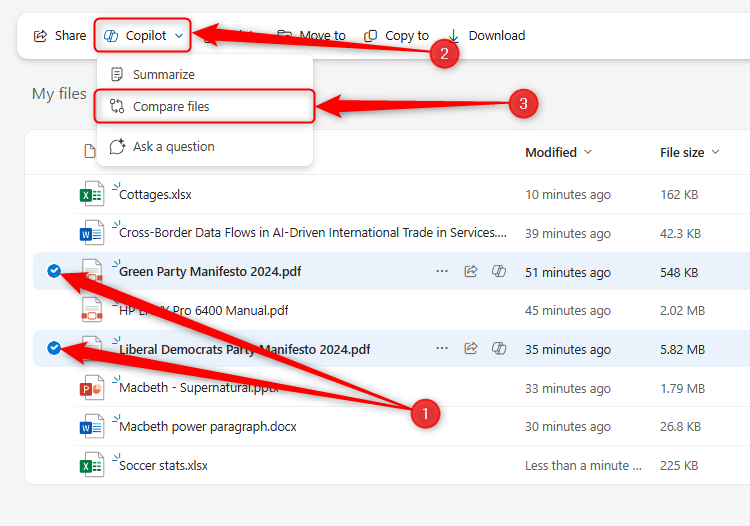Click the Macbeth Supernatural PowerPoint icon
Image resolution: width=750 pixels, height=526 pixels.
(x=92, y=388)
